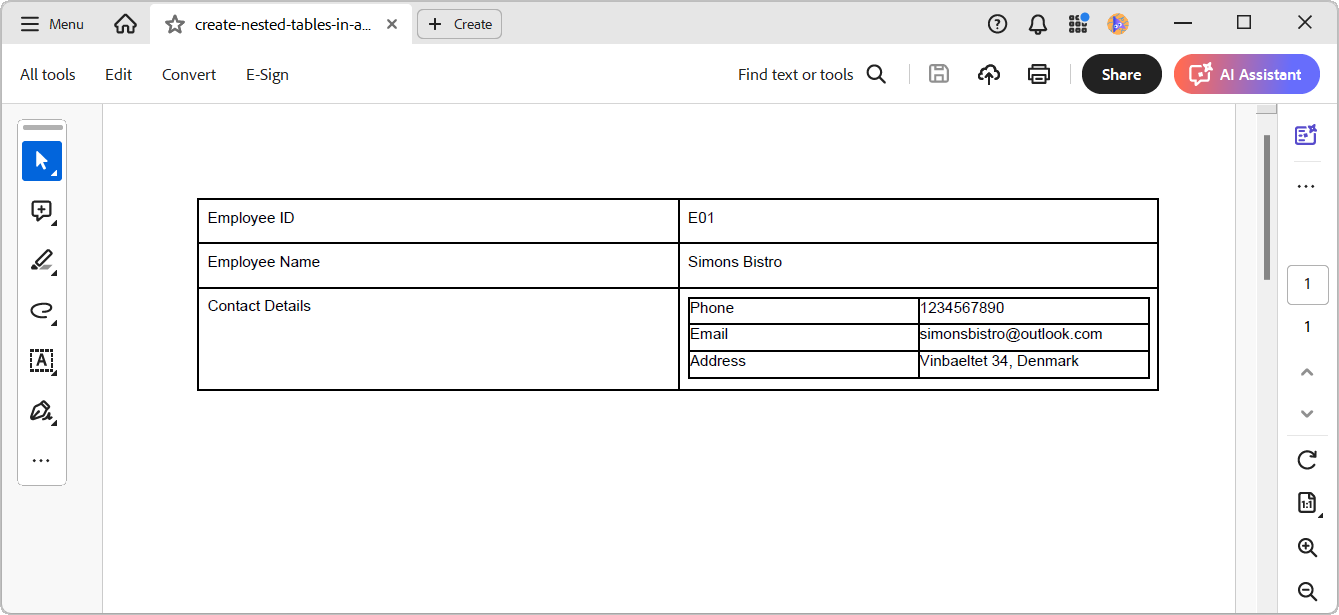Image resolution: width=1339 pixels, height=615 pixels.
Task: Click the Address label in nested table
Action: click(x=718, y=361)
